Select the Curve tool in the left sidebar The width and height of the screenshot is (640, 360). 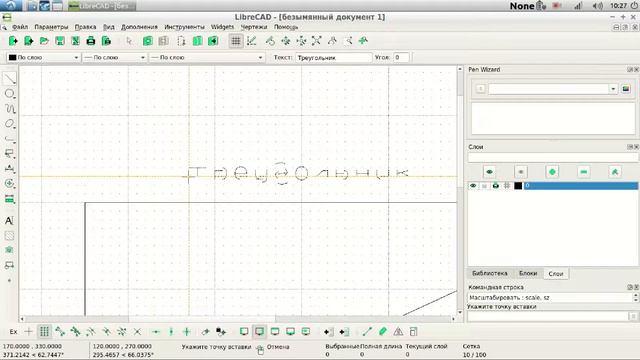point(9,109)
